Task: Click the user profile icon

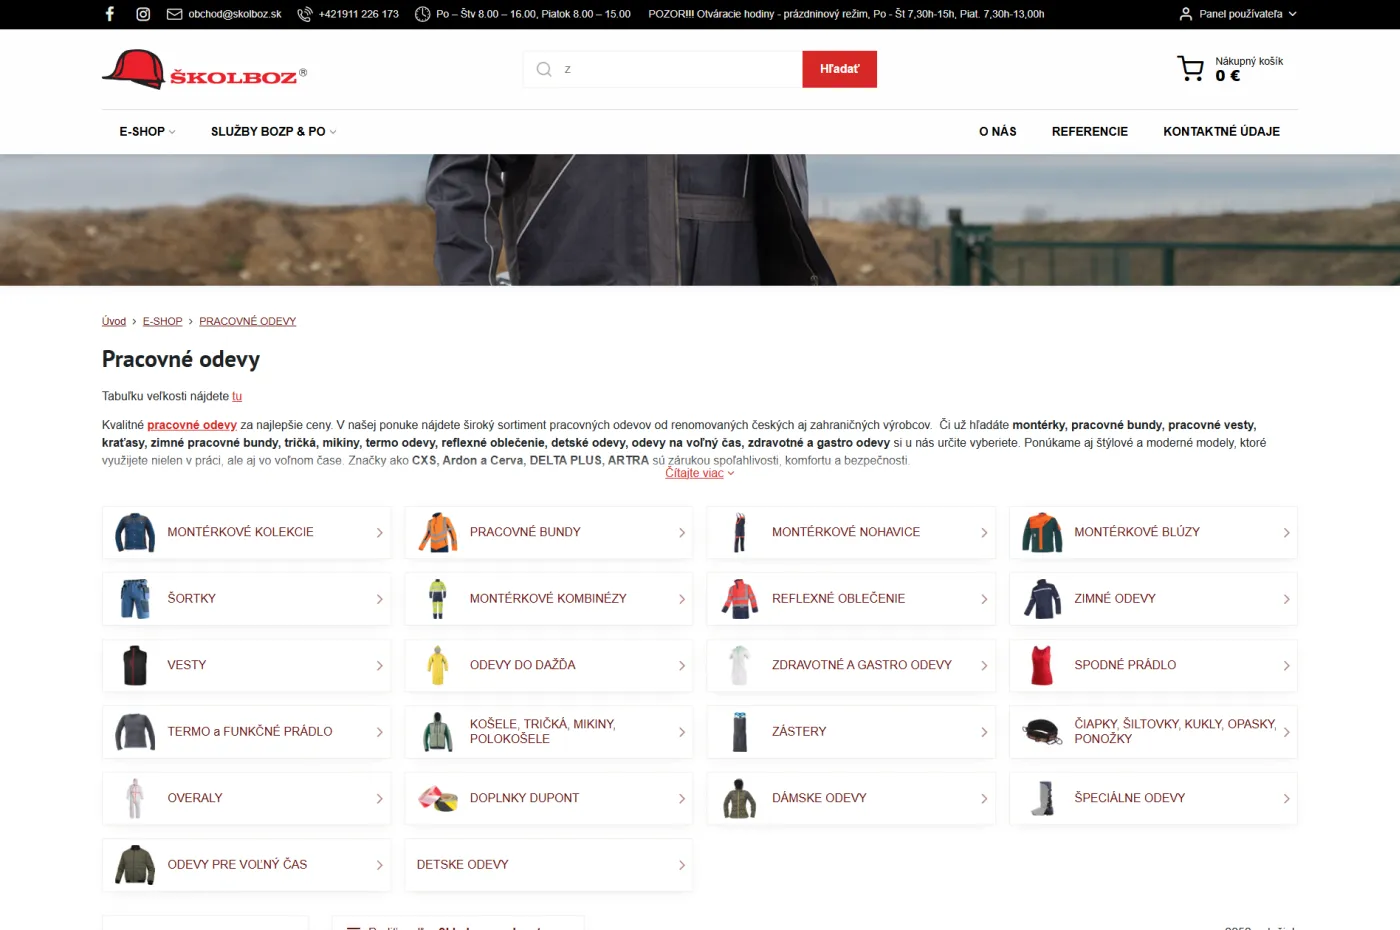Action: (1186, 14)
